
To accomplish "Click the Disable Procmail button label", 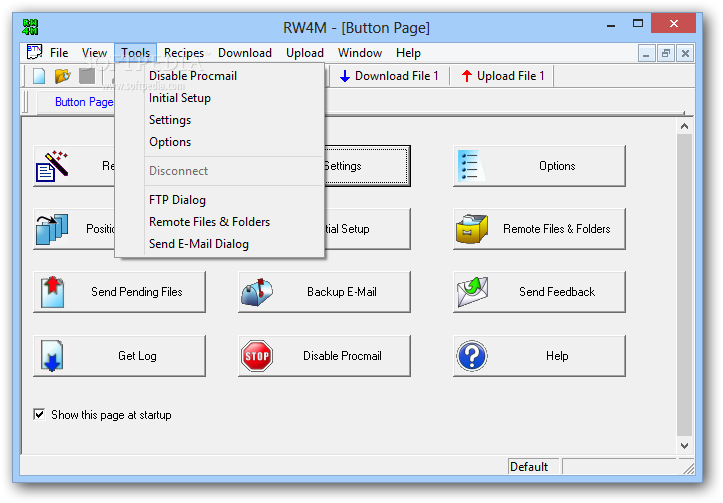I will 342,356.
